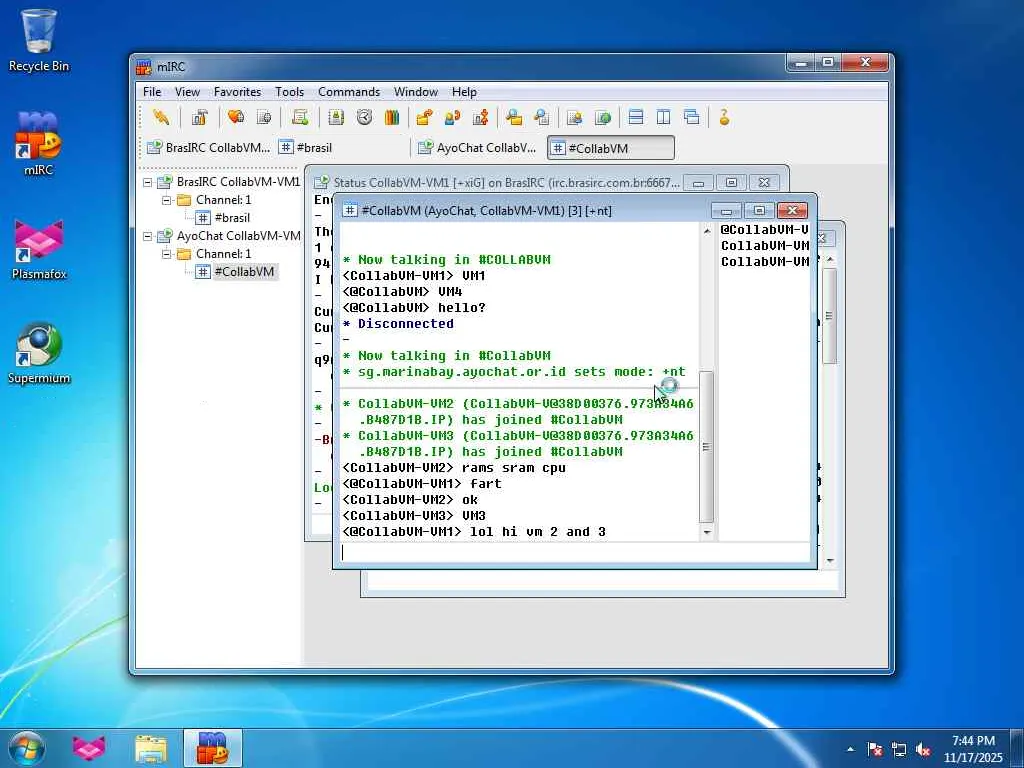The image size is (1024, 768).
Task: Click the Connect lightning bolt toolbar icon
Action: [161, 118]
